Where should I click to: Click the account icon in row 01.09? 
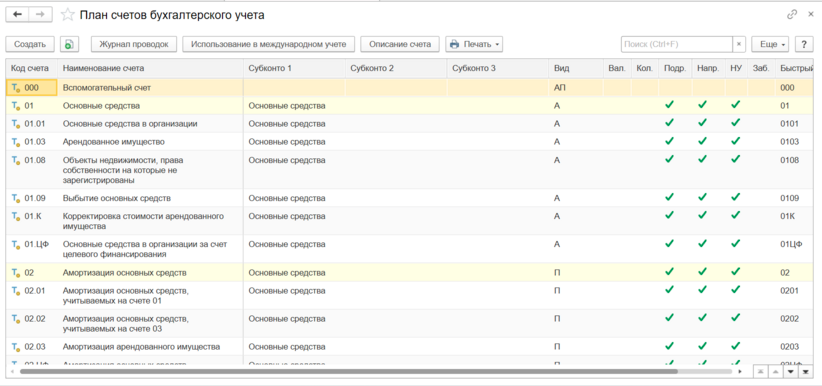click(x=16, y=199)
